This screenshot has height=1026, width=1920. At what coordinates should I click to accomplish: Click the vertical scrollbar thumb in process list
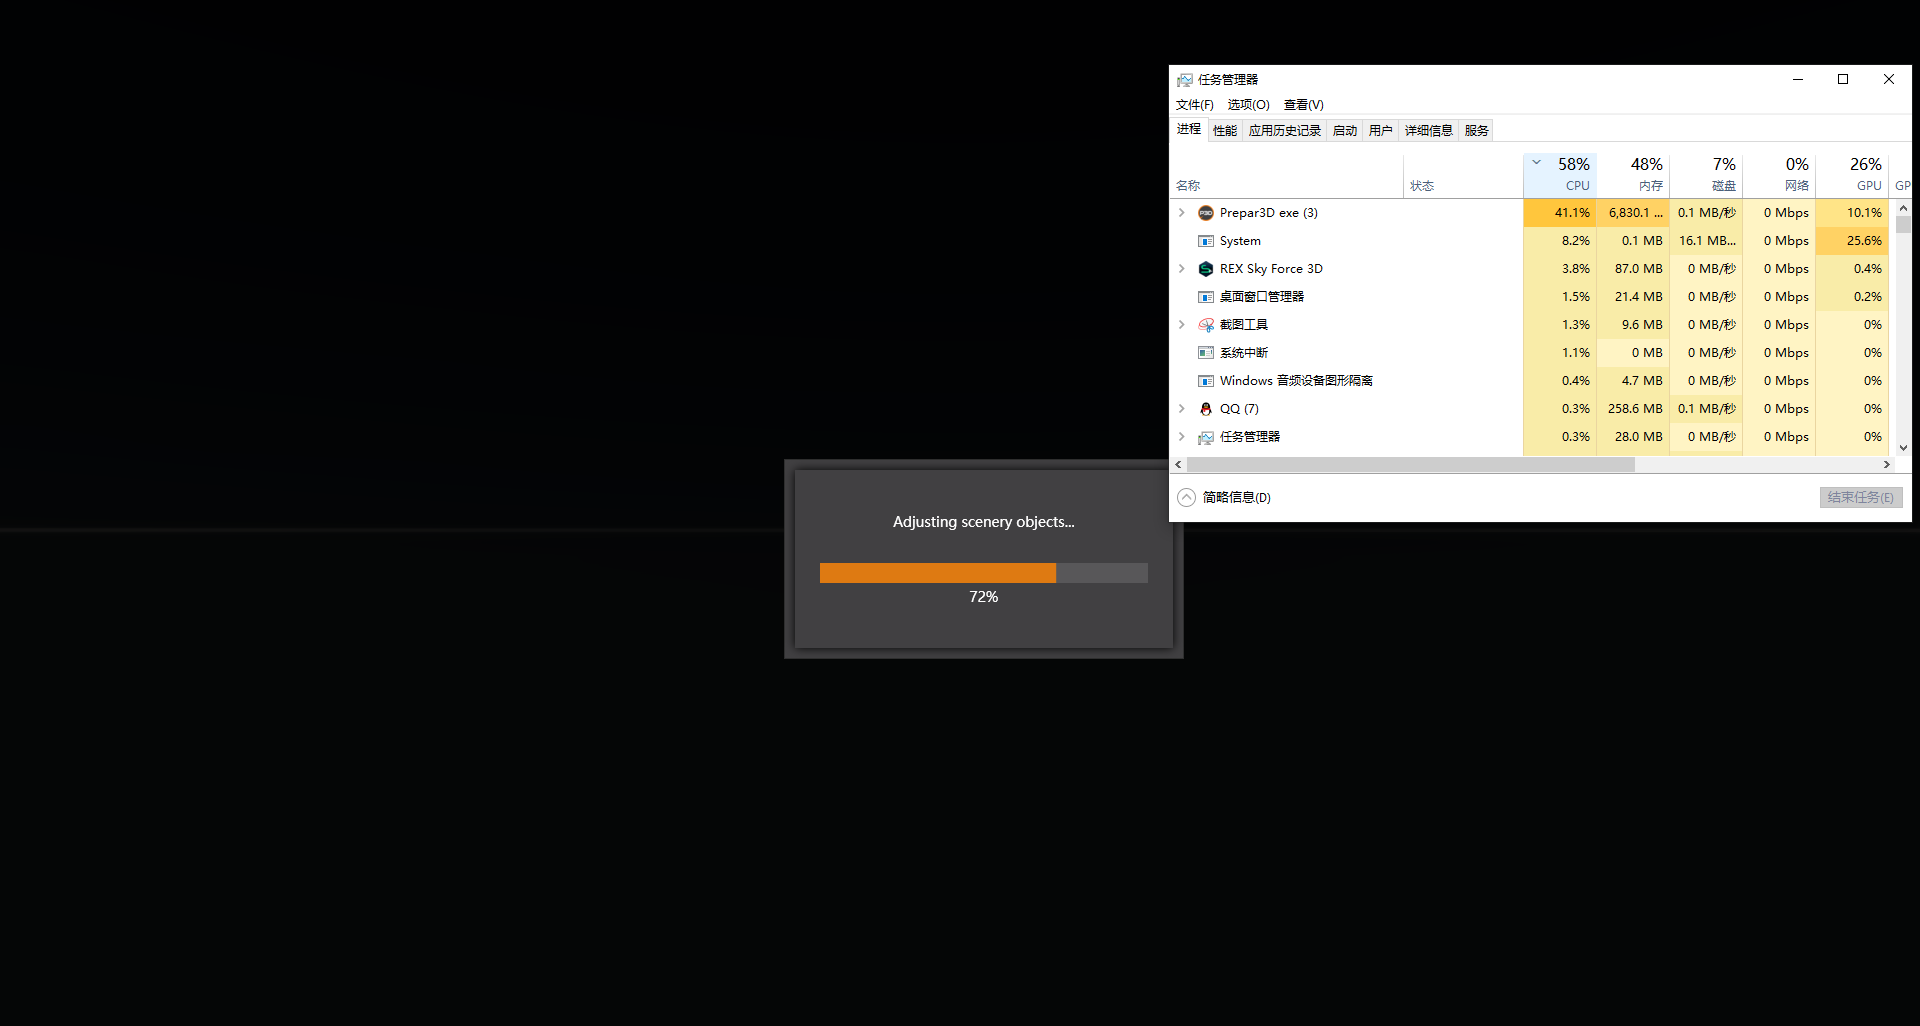[x=1903, y=225]
